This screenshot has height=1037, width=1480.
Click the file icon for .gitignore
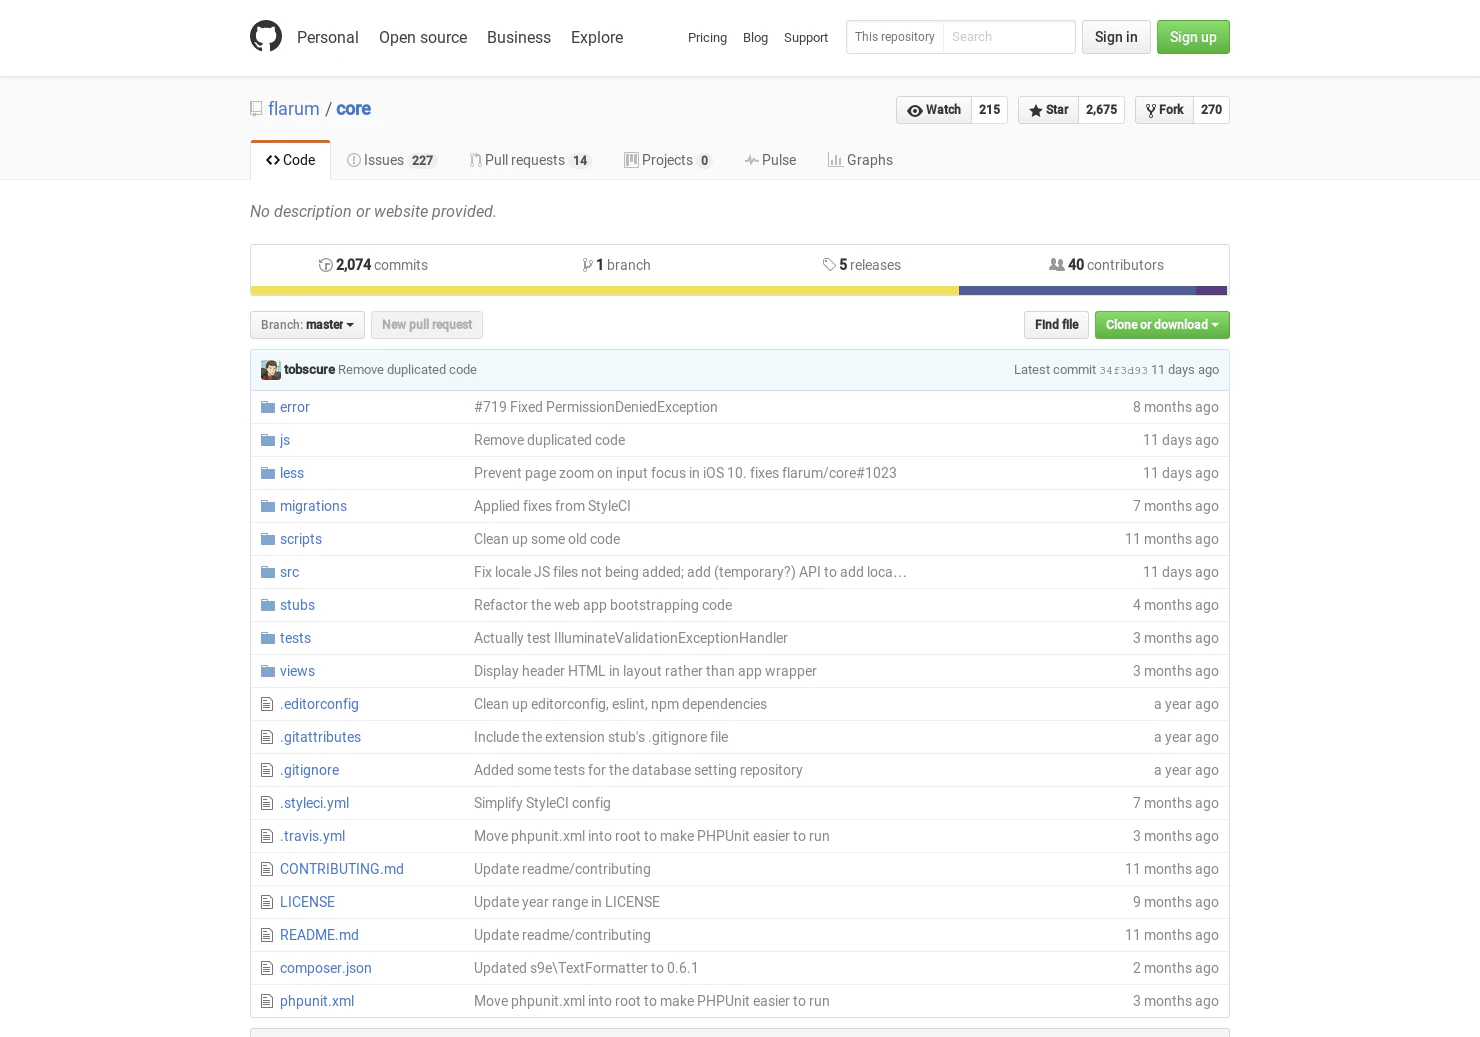(267, 770)
